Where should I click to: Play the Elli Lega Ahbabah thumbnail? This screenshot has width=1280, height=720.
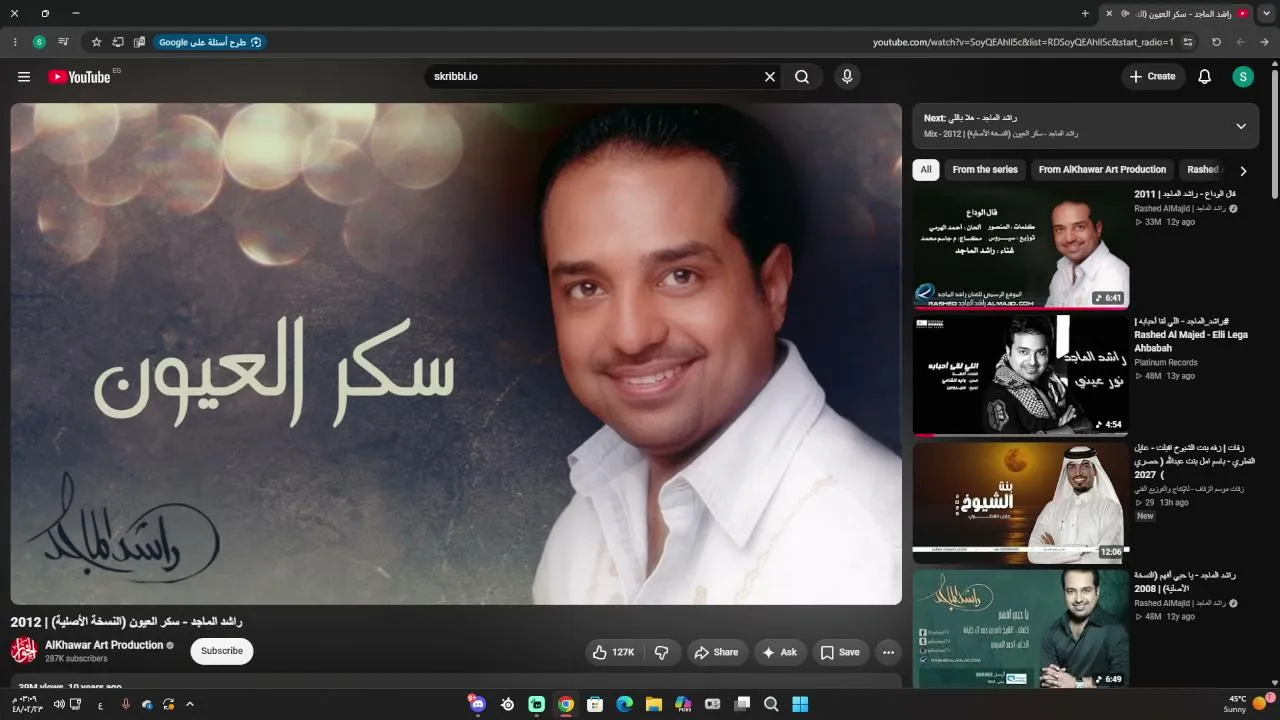(x=1021, y=375)
